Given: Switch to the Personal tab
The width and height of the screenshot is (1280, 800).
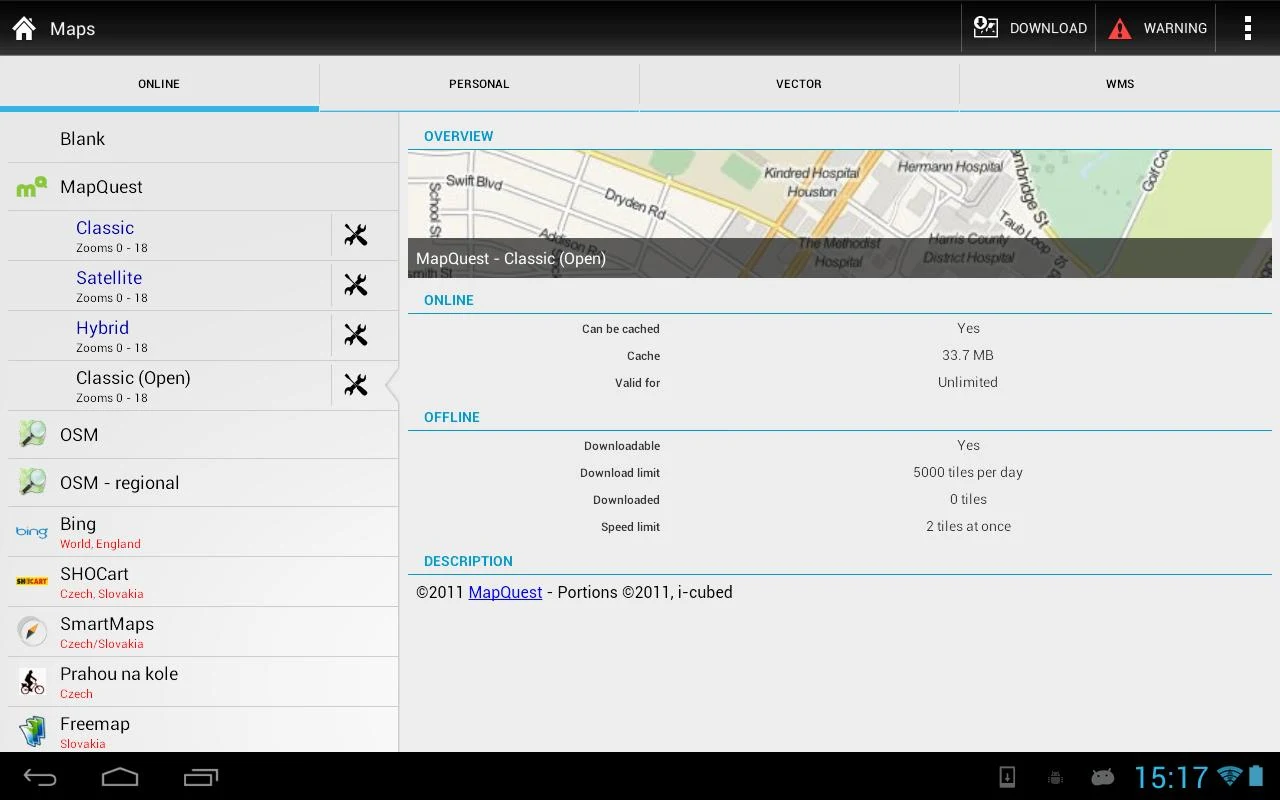Looking at the screenshot, I should [479, 84].
